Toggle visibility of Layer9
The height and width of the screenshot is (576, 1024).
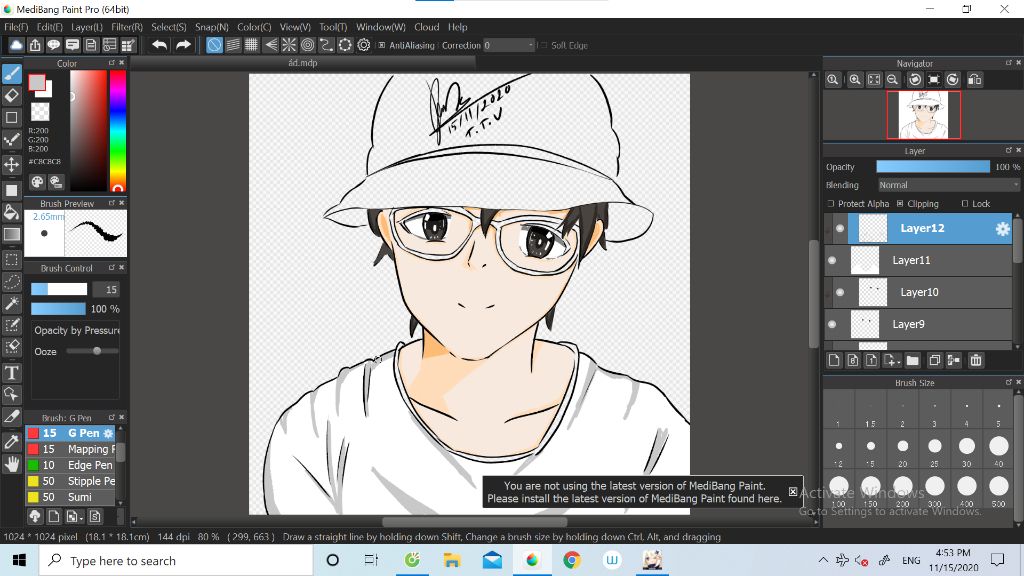tap(832, 324)
